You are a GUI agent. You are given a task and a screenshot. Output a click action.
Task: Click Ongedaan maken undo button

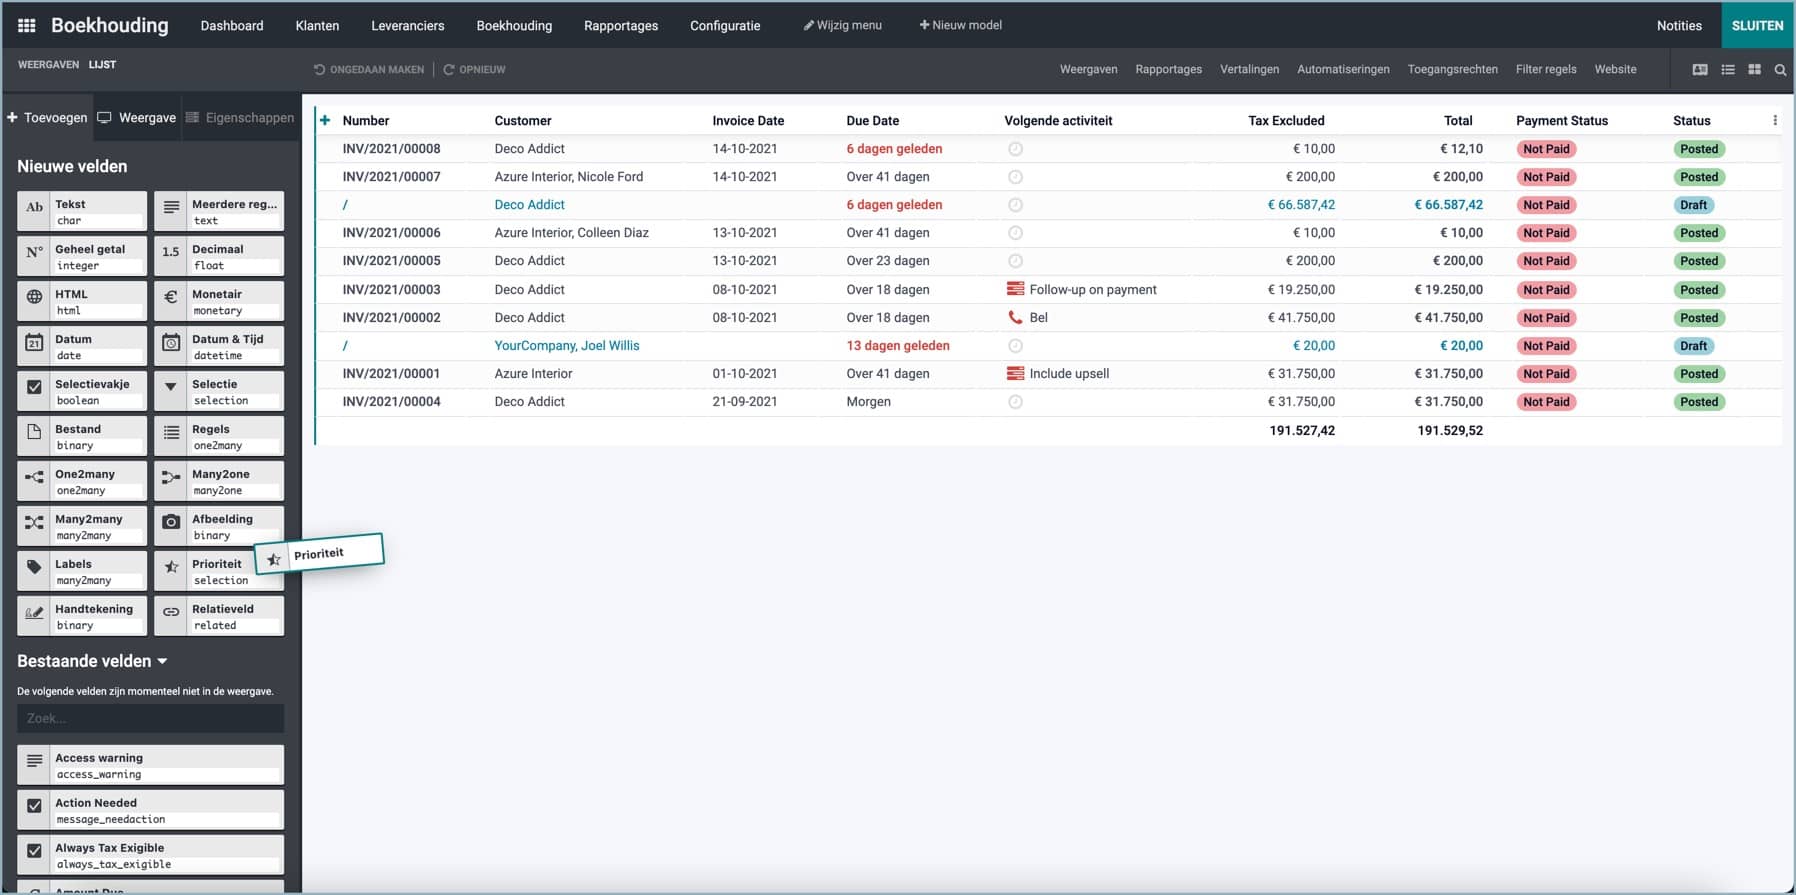[x=369, y=69]
